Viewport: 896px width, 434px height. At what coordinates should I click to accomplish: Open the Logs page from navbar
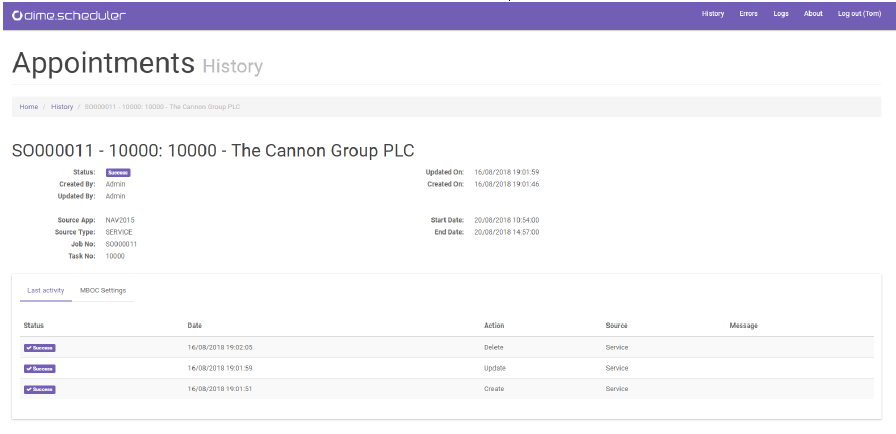[781, 14]
